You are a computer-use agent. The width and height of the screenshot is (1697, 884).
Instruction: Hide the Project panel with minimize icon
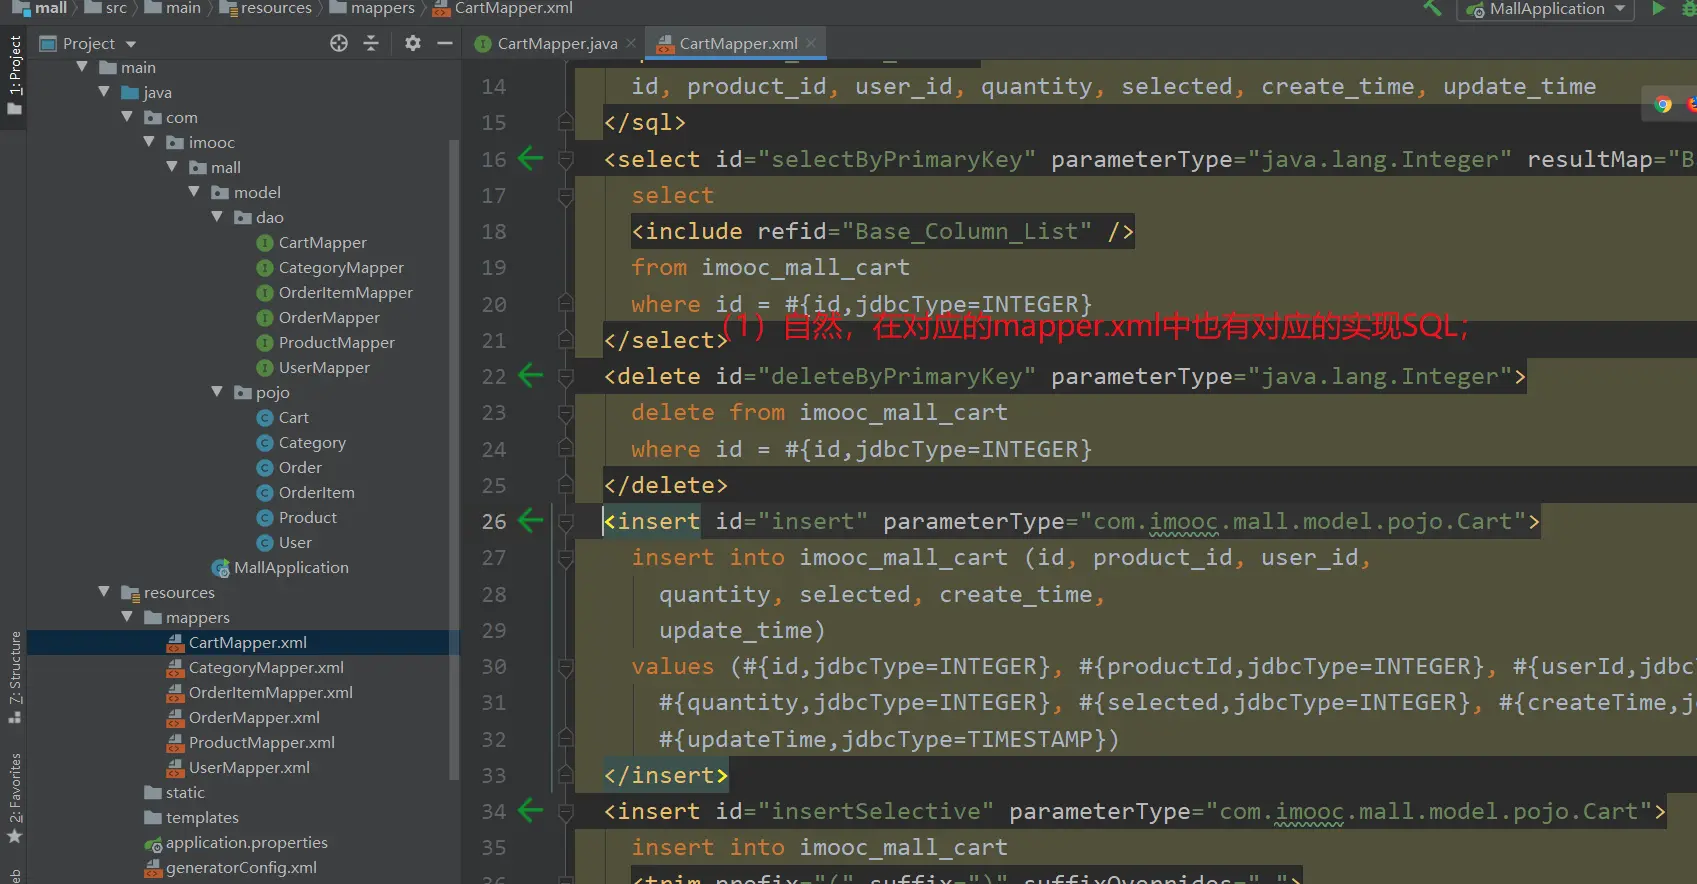[x=445, y=43]
